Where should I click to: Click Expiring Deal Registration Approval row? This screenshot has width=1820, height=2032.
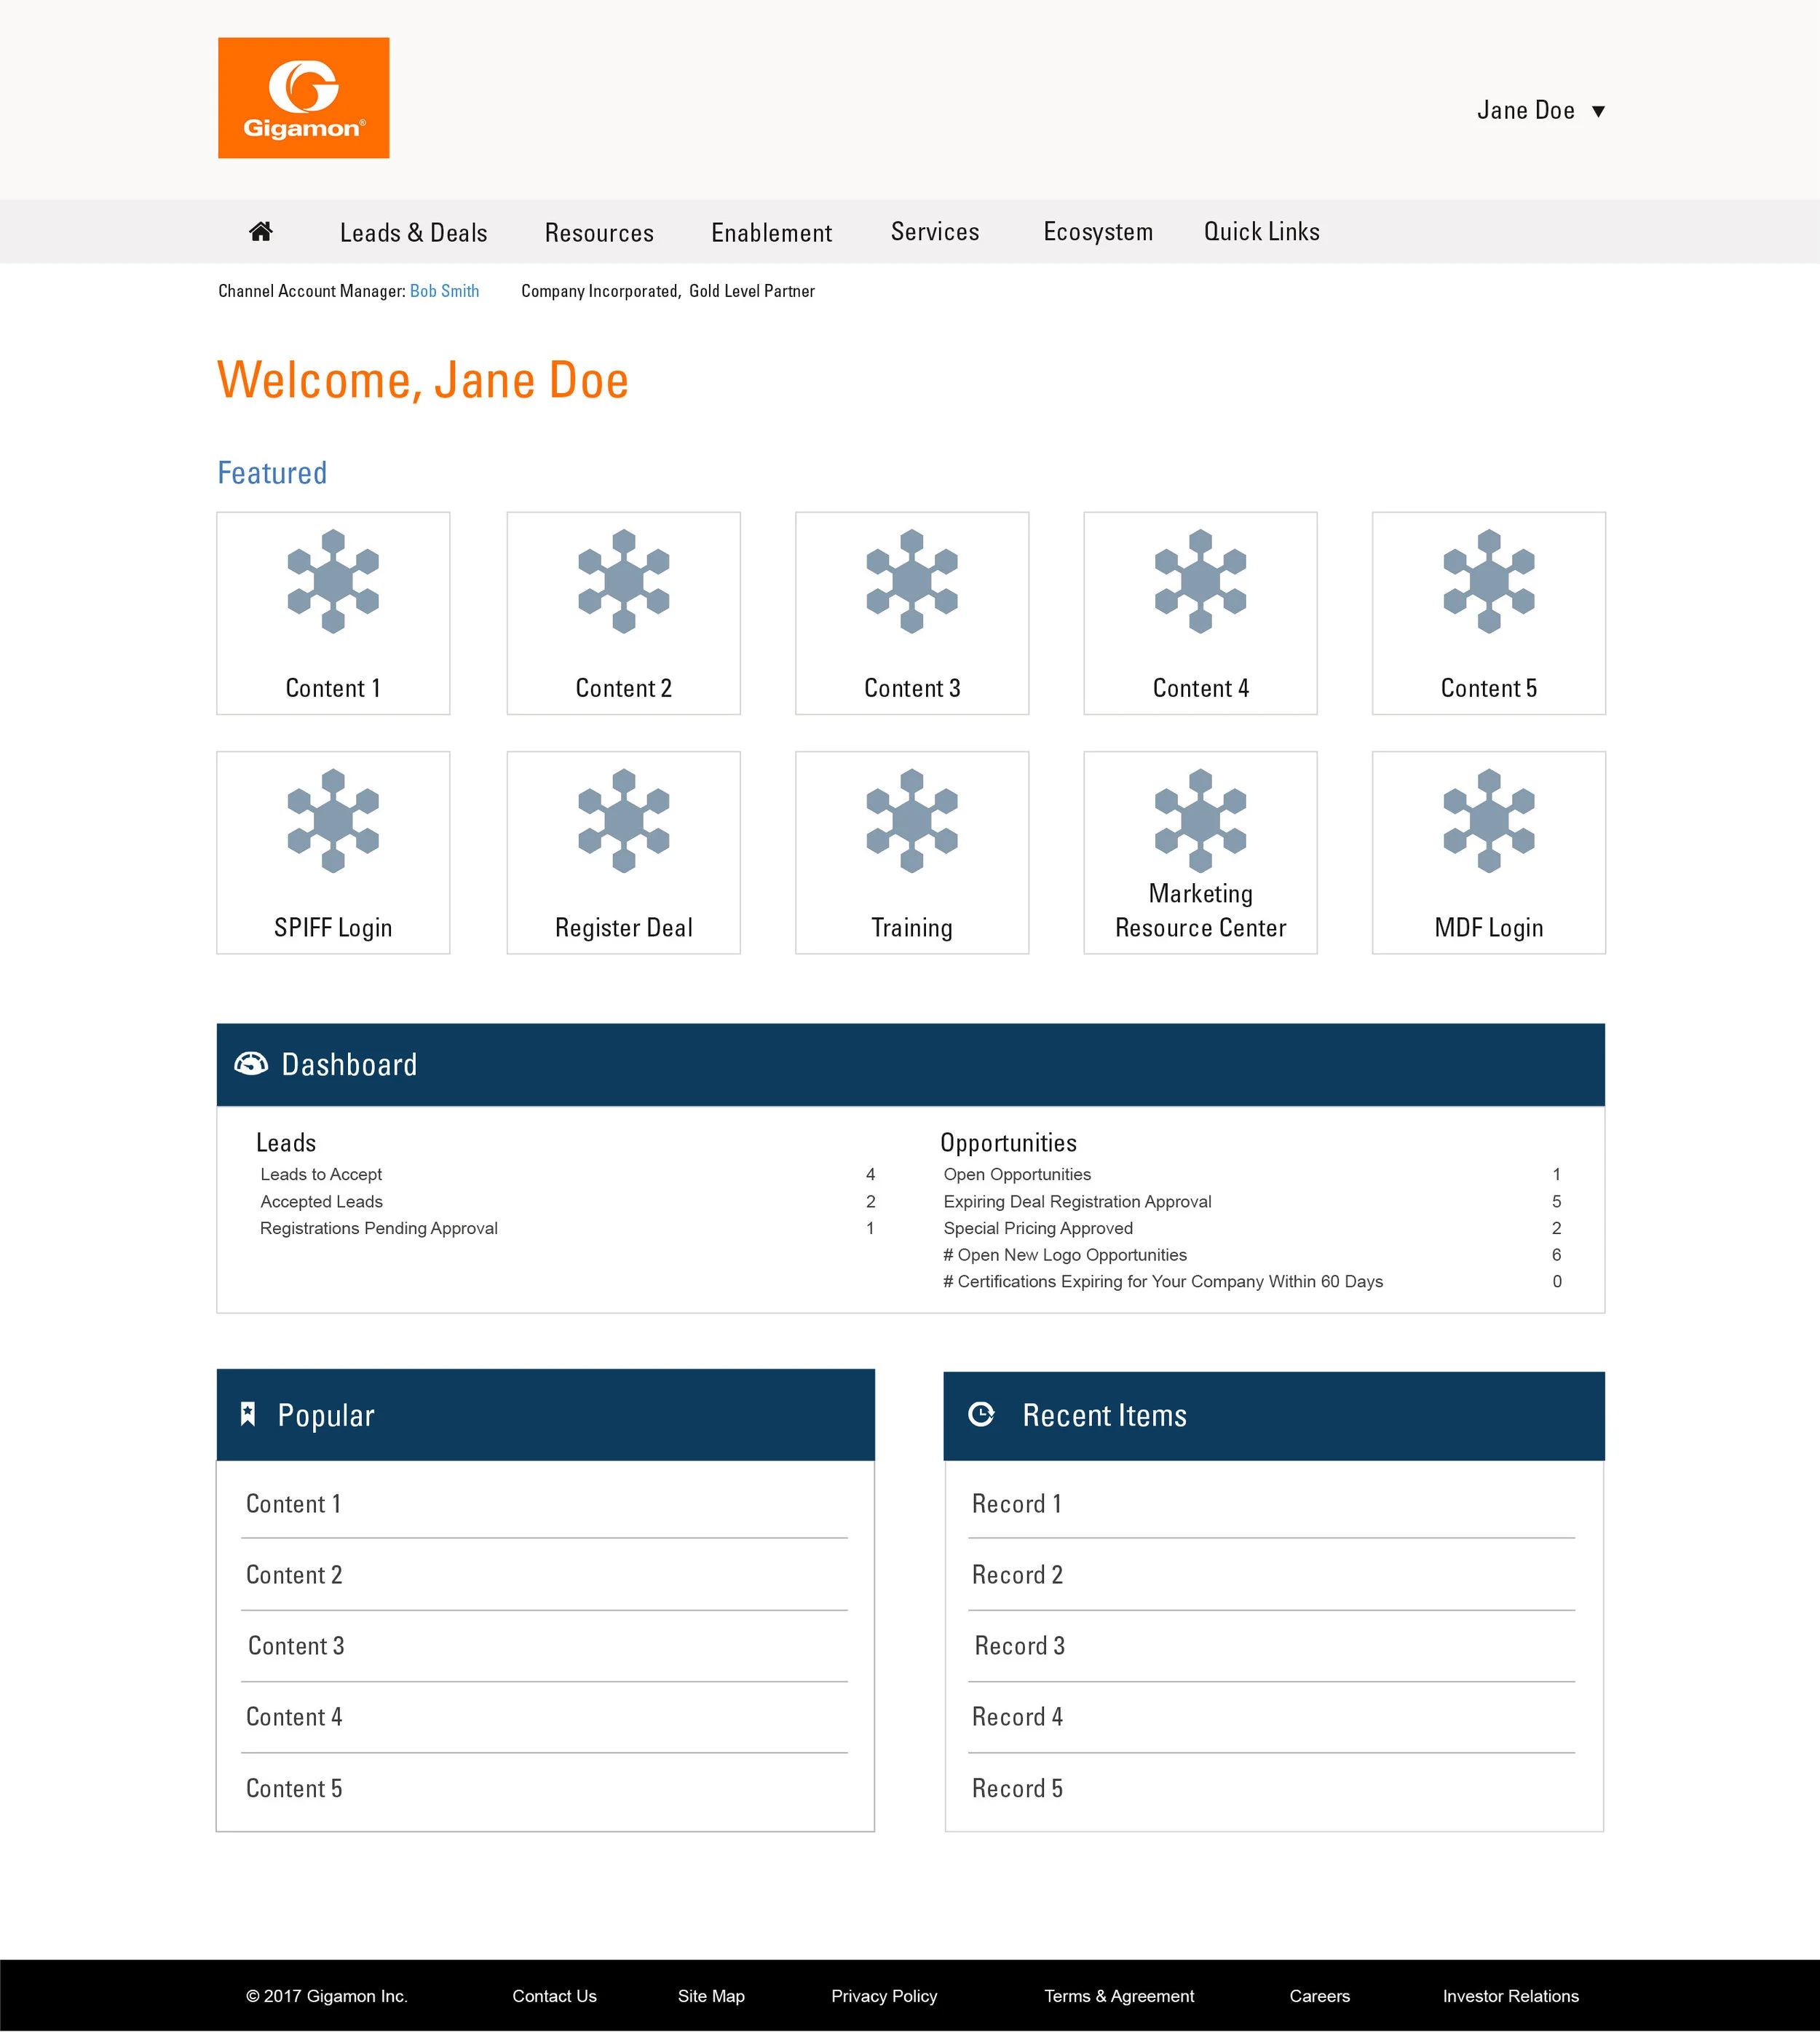[1077, 1201]
